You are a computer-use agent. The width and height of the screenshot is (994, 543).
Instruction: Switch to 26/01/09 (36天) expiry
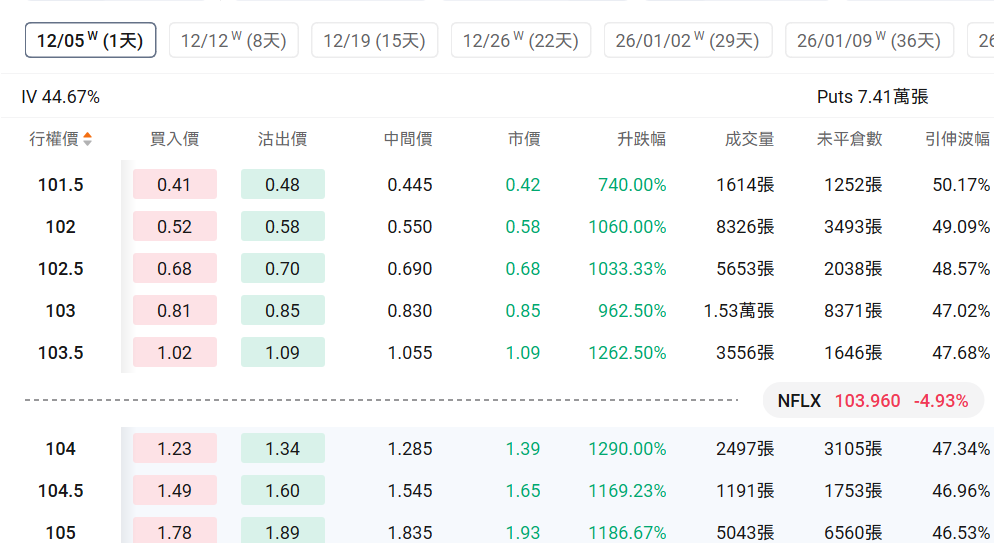coord(869,40)
